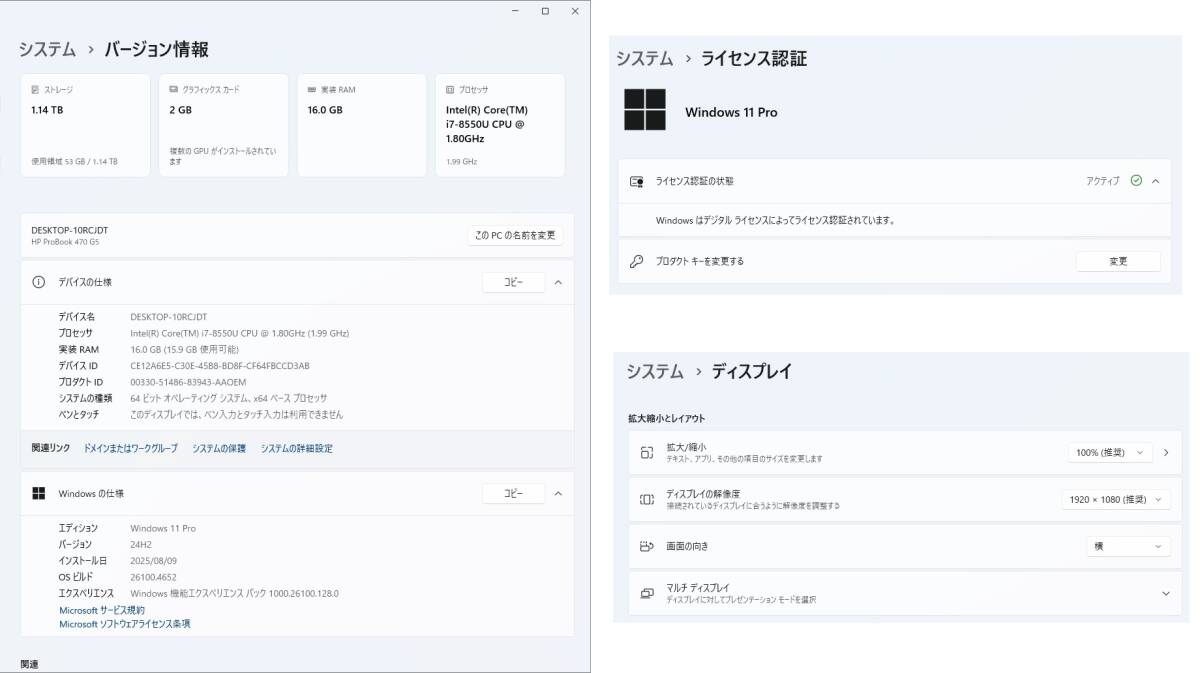
Task: Go to システム breadcrumb in バージョン情報 window
Action: 47,49
